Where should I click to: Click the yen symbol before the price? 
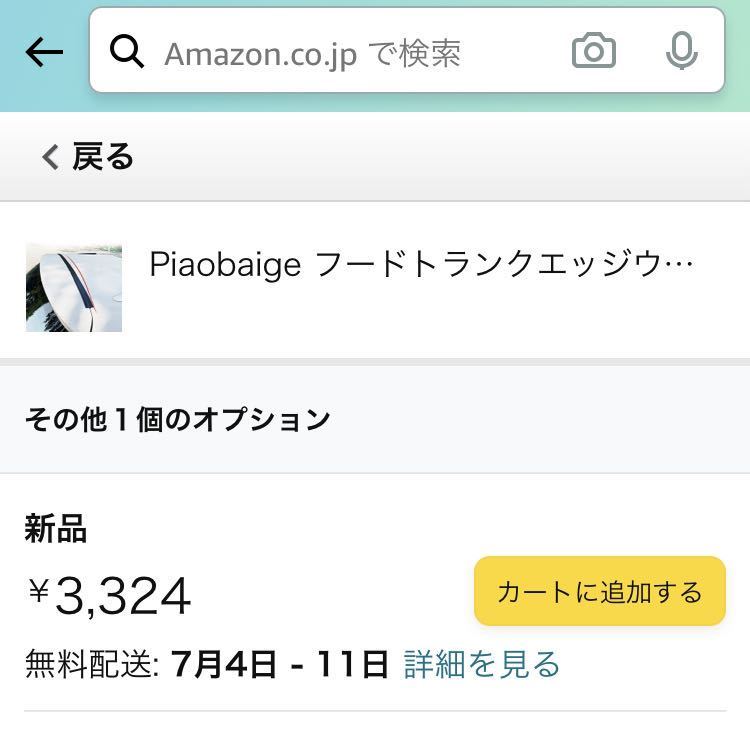pos(38,590)
